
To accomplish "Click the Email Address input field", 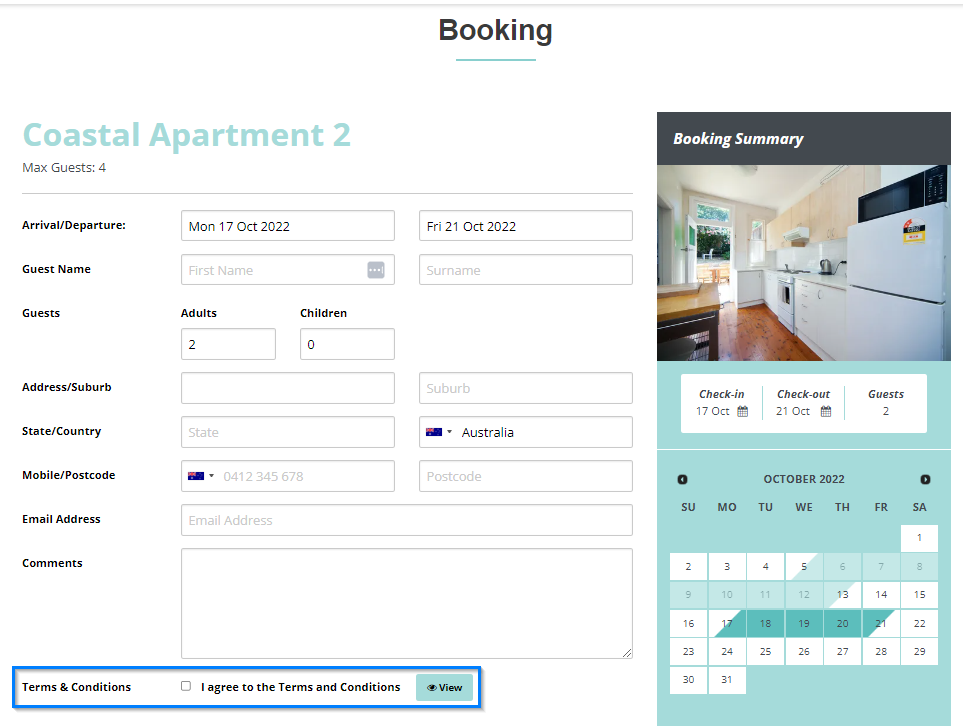I will 406,520.
